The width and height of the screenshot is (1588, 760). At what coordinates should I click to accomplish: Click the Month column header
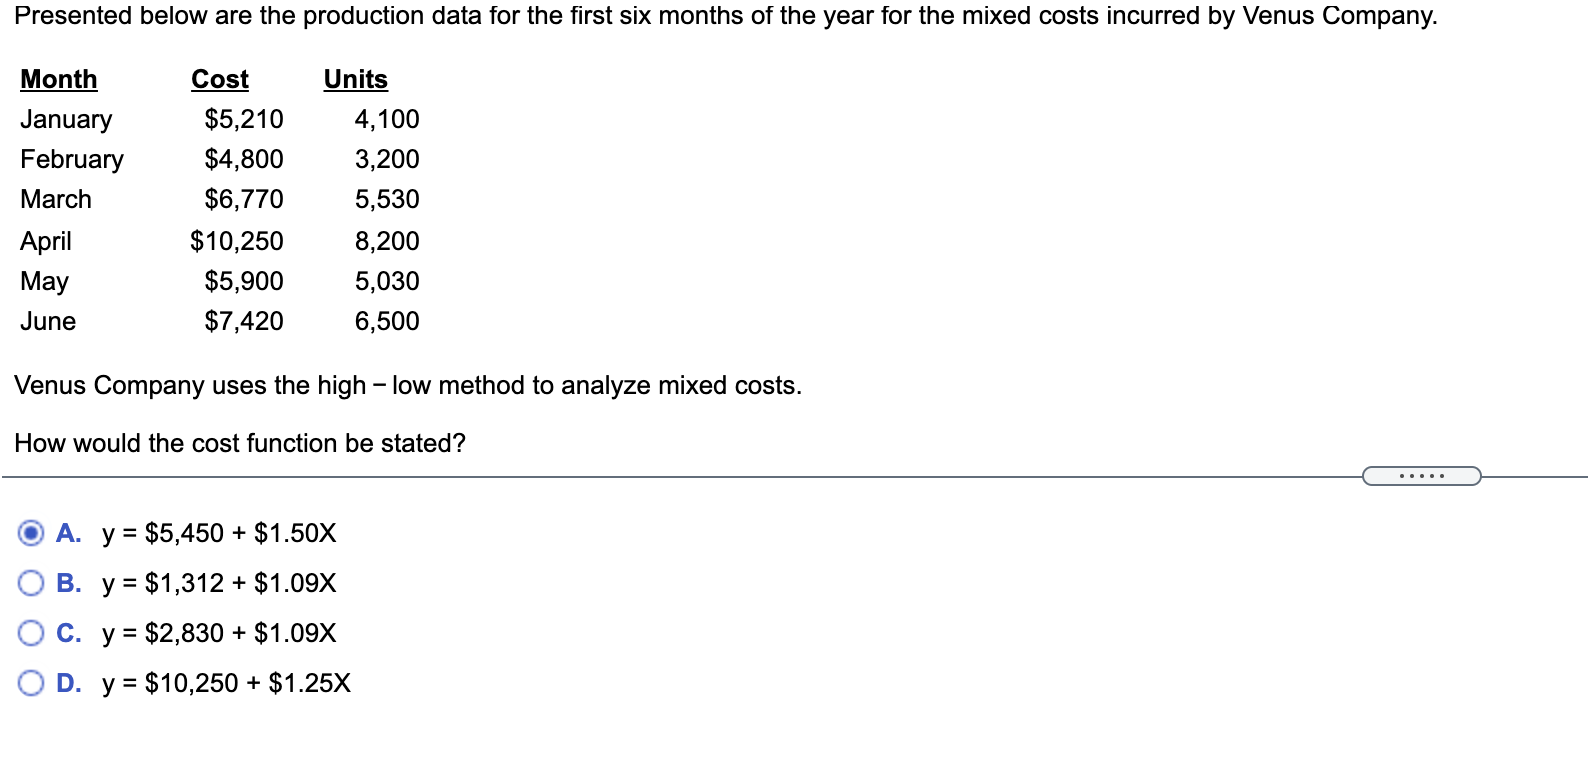coord(59,79)
